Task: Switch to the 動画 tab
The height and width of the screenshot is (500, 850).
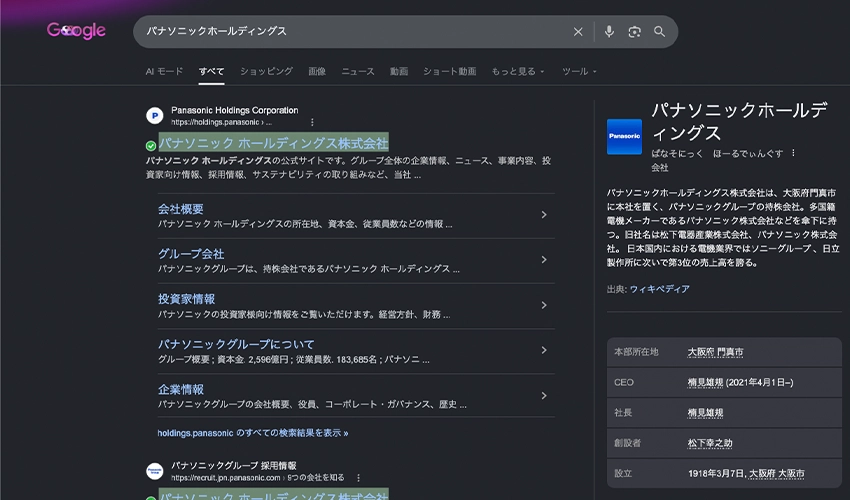Action: (399, 72)
